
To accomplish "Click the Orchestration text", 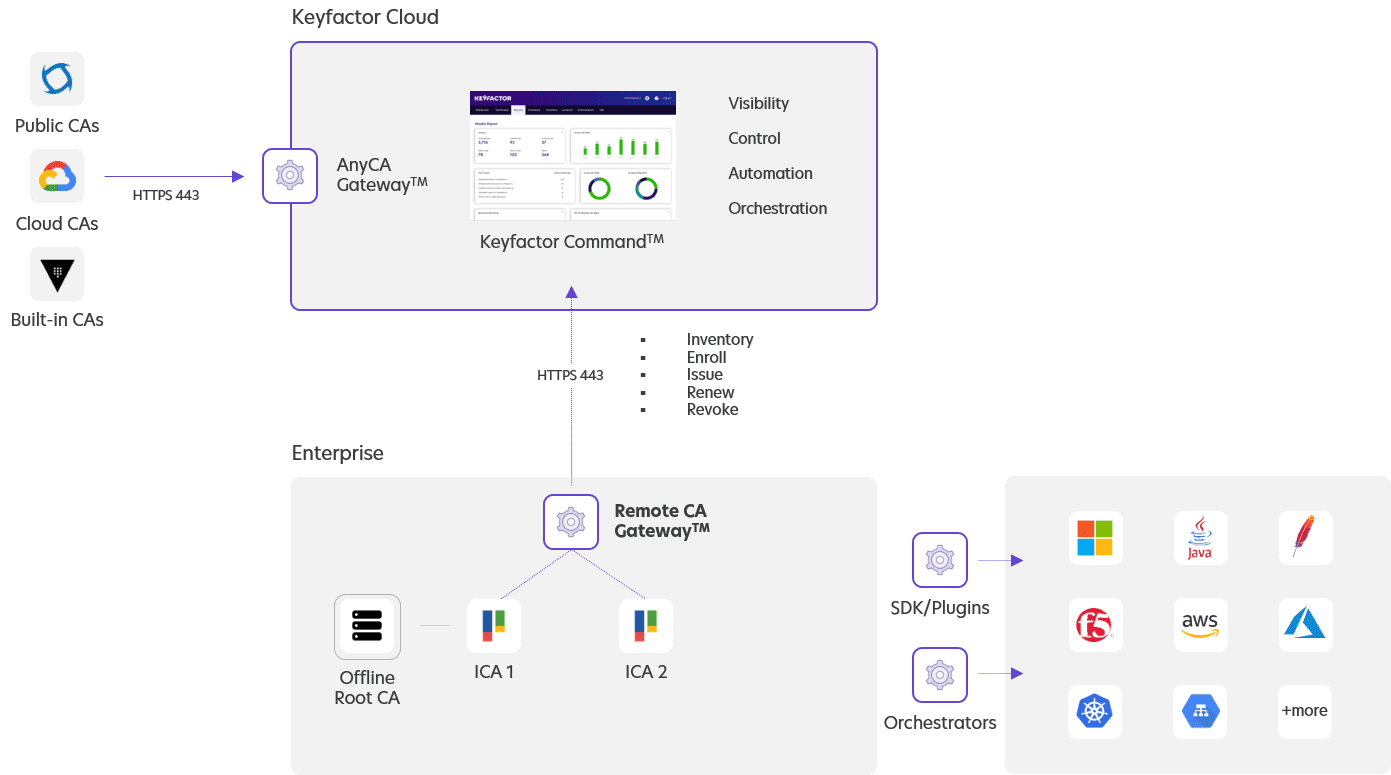I will (x=778, y=209).
